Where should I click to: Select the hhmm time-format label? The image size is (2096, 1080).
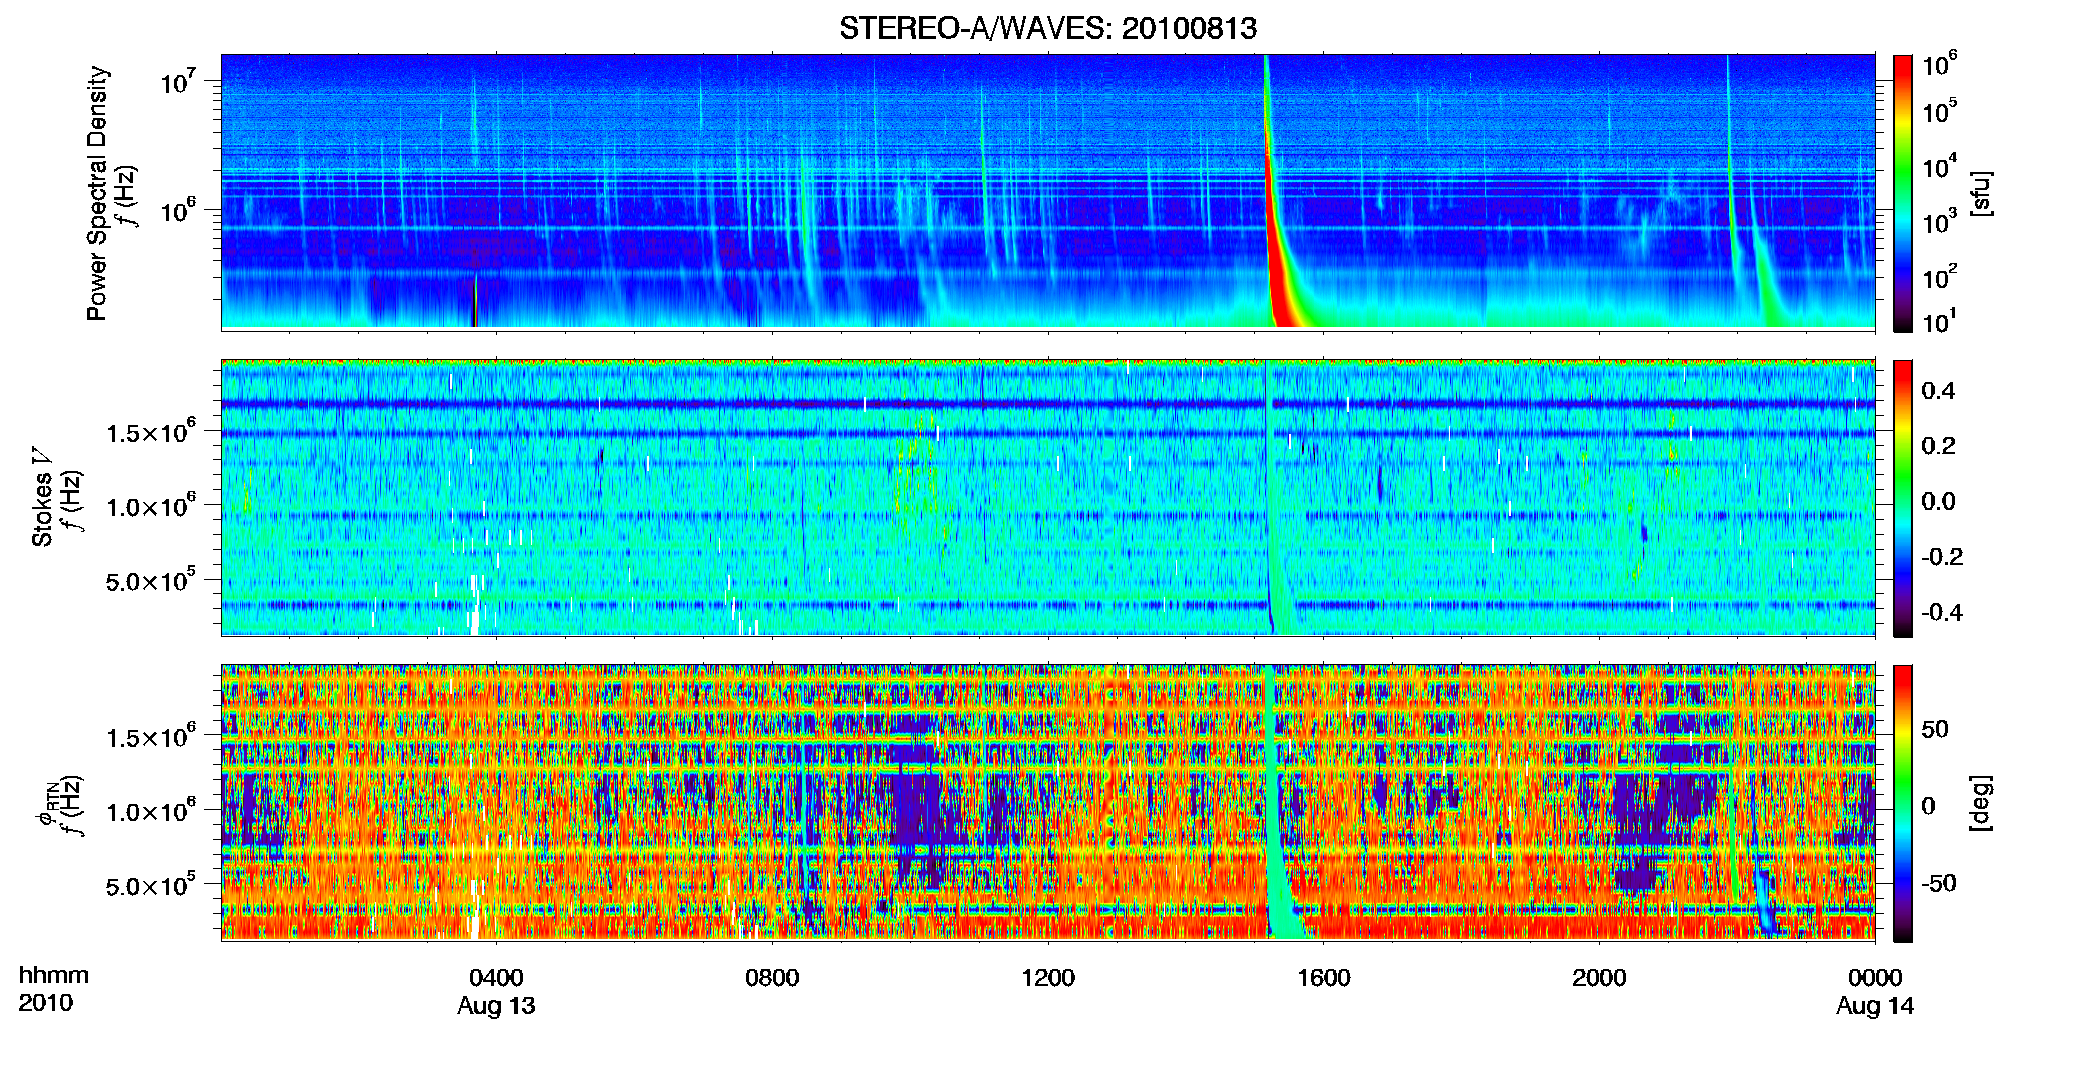pos(54,975)
